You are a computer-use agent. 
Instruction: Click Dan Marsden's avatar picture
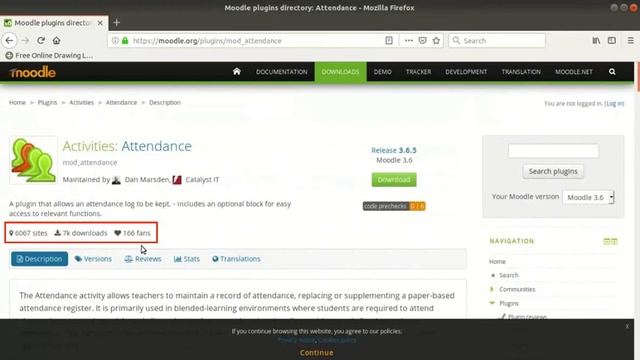coord(116,180)
